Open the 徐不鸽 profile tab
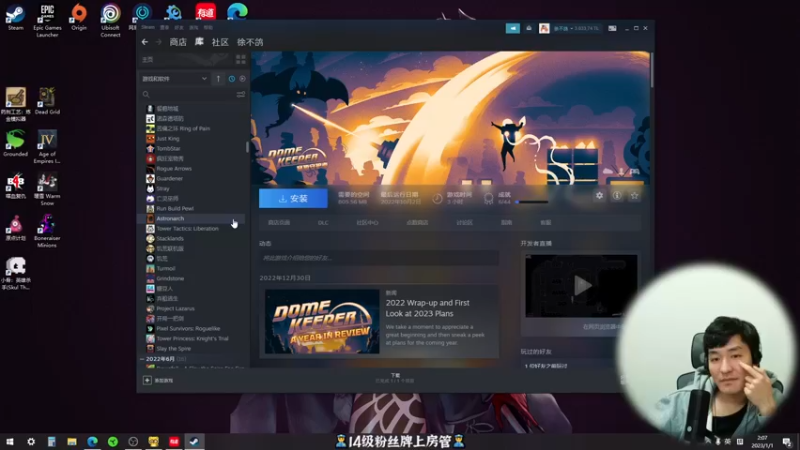Viewport: 800px width, 450px height. 250,42
